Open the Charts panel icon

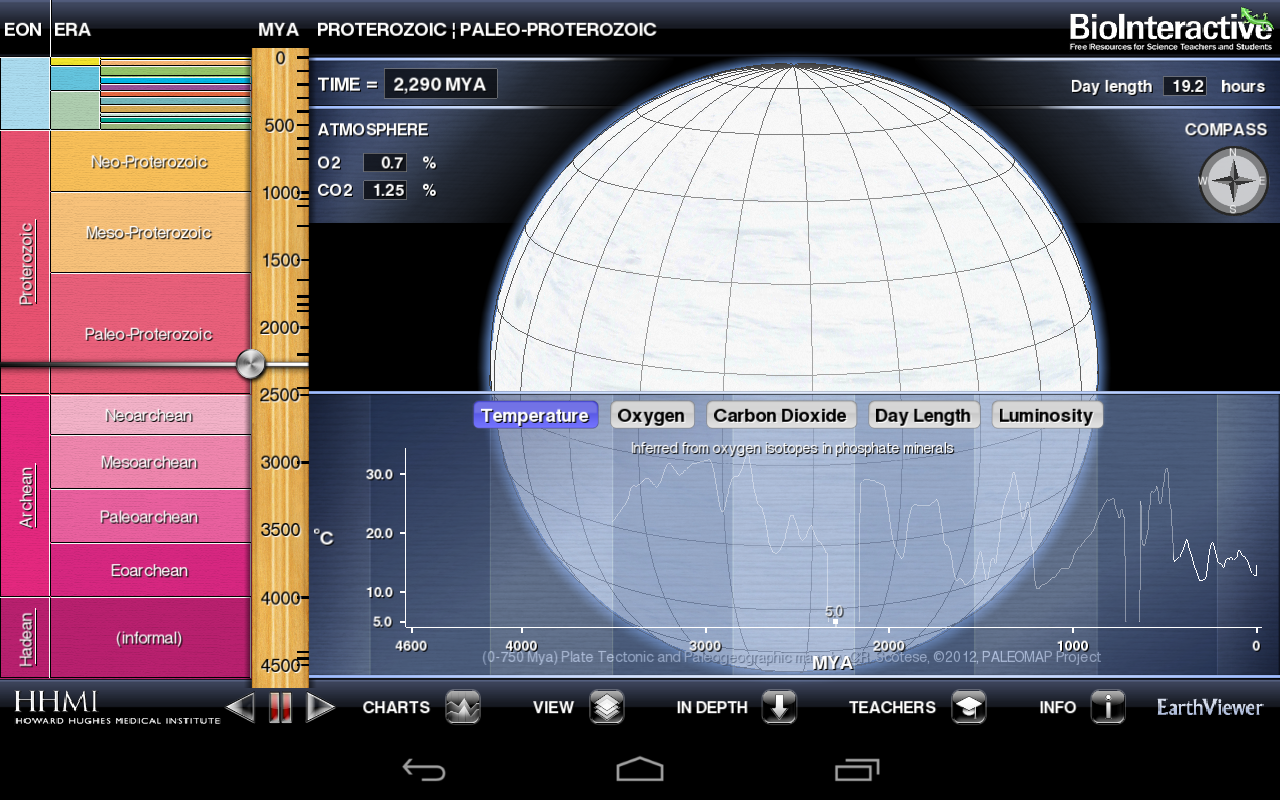click(463, 707)
